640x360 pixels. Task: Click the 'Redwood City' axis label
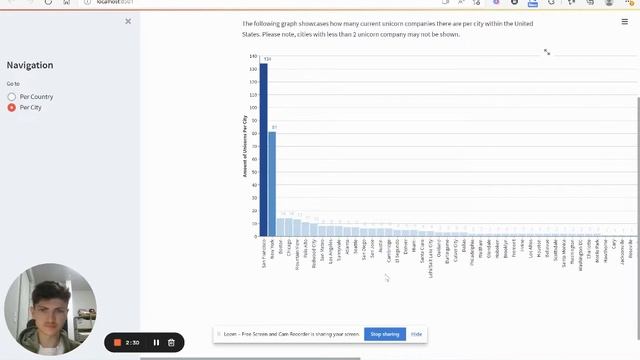314,253
